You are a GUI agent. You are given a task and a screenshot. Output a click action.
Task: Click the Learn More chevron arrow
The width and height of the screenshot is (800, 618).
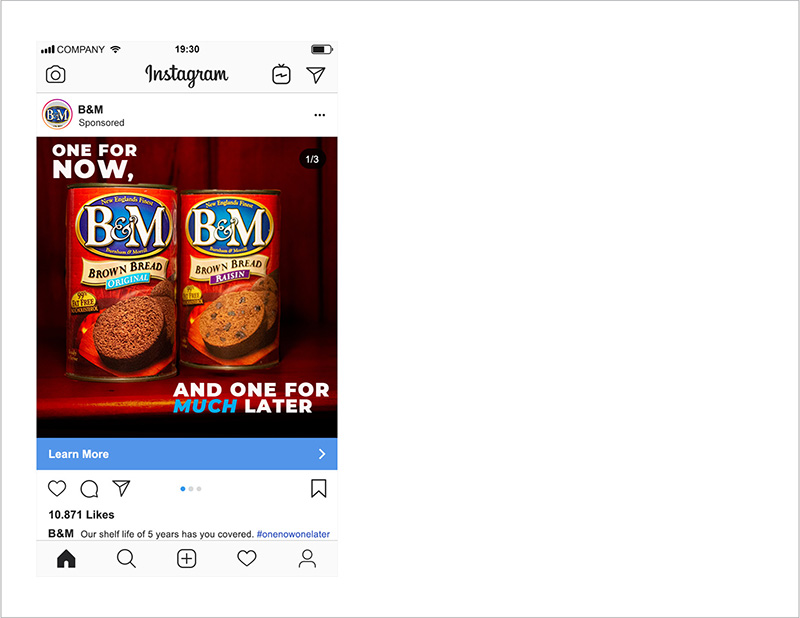pos(322,454)
